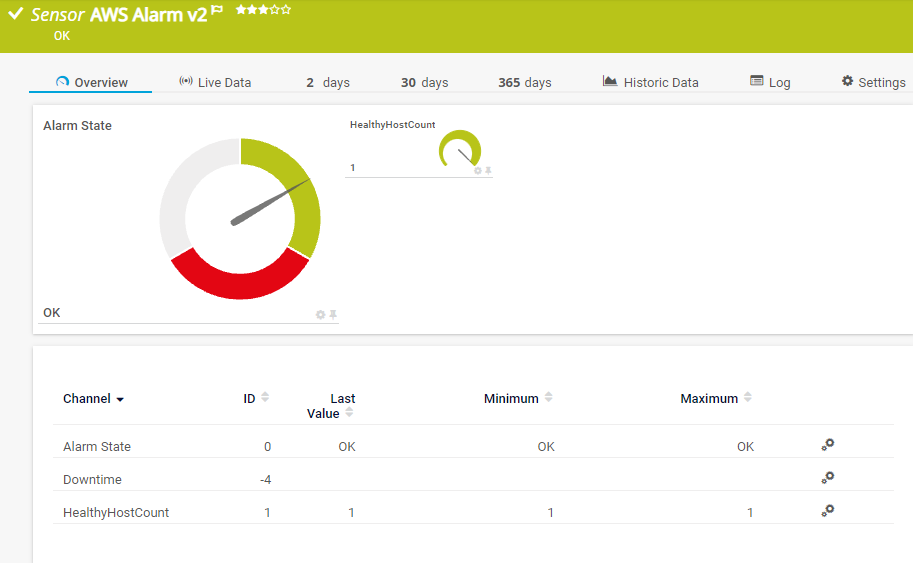Click the sensor name AWS Alarm v2

tap(148, 14)
